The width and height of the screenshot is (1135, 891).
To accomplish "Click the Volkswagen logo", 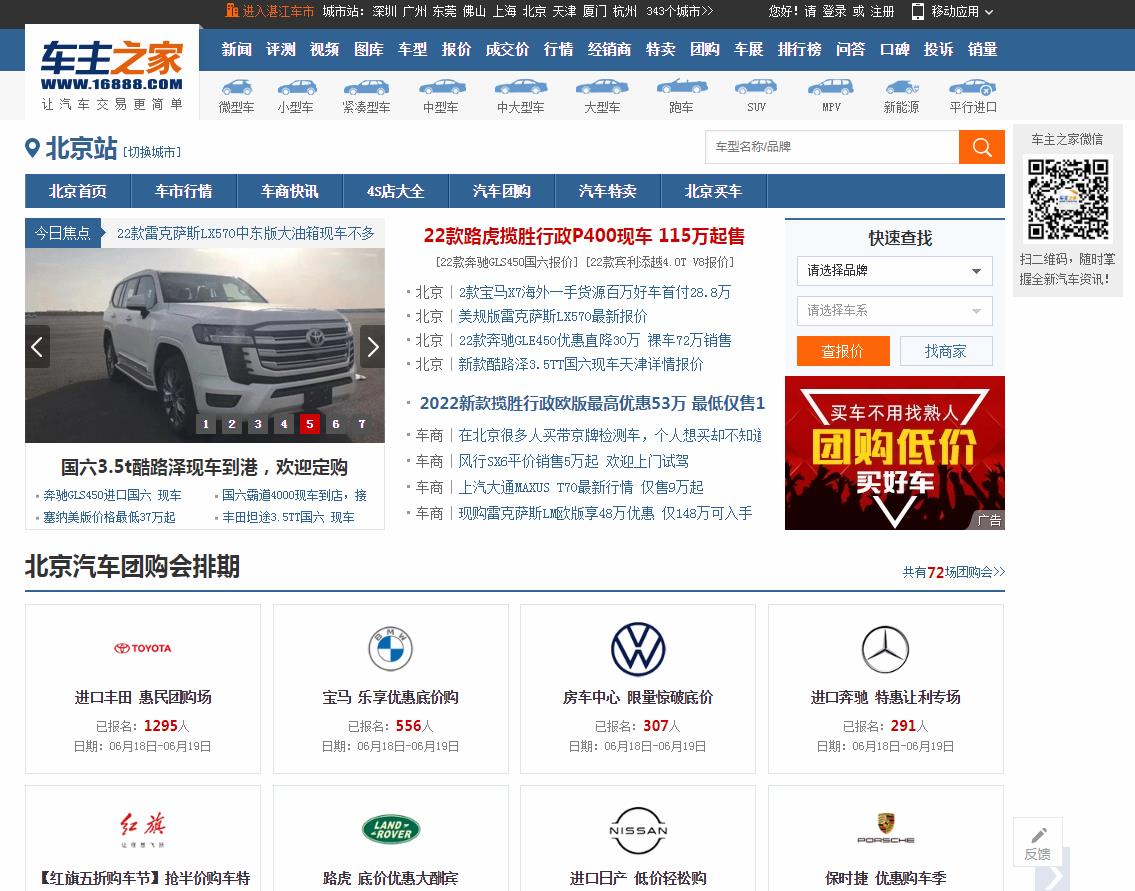I will 638,649.
